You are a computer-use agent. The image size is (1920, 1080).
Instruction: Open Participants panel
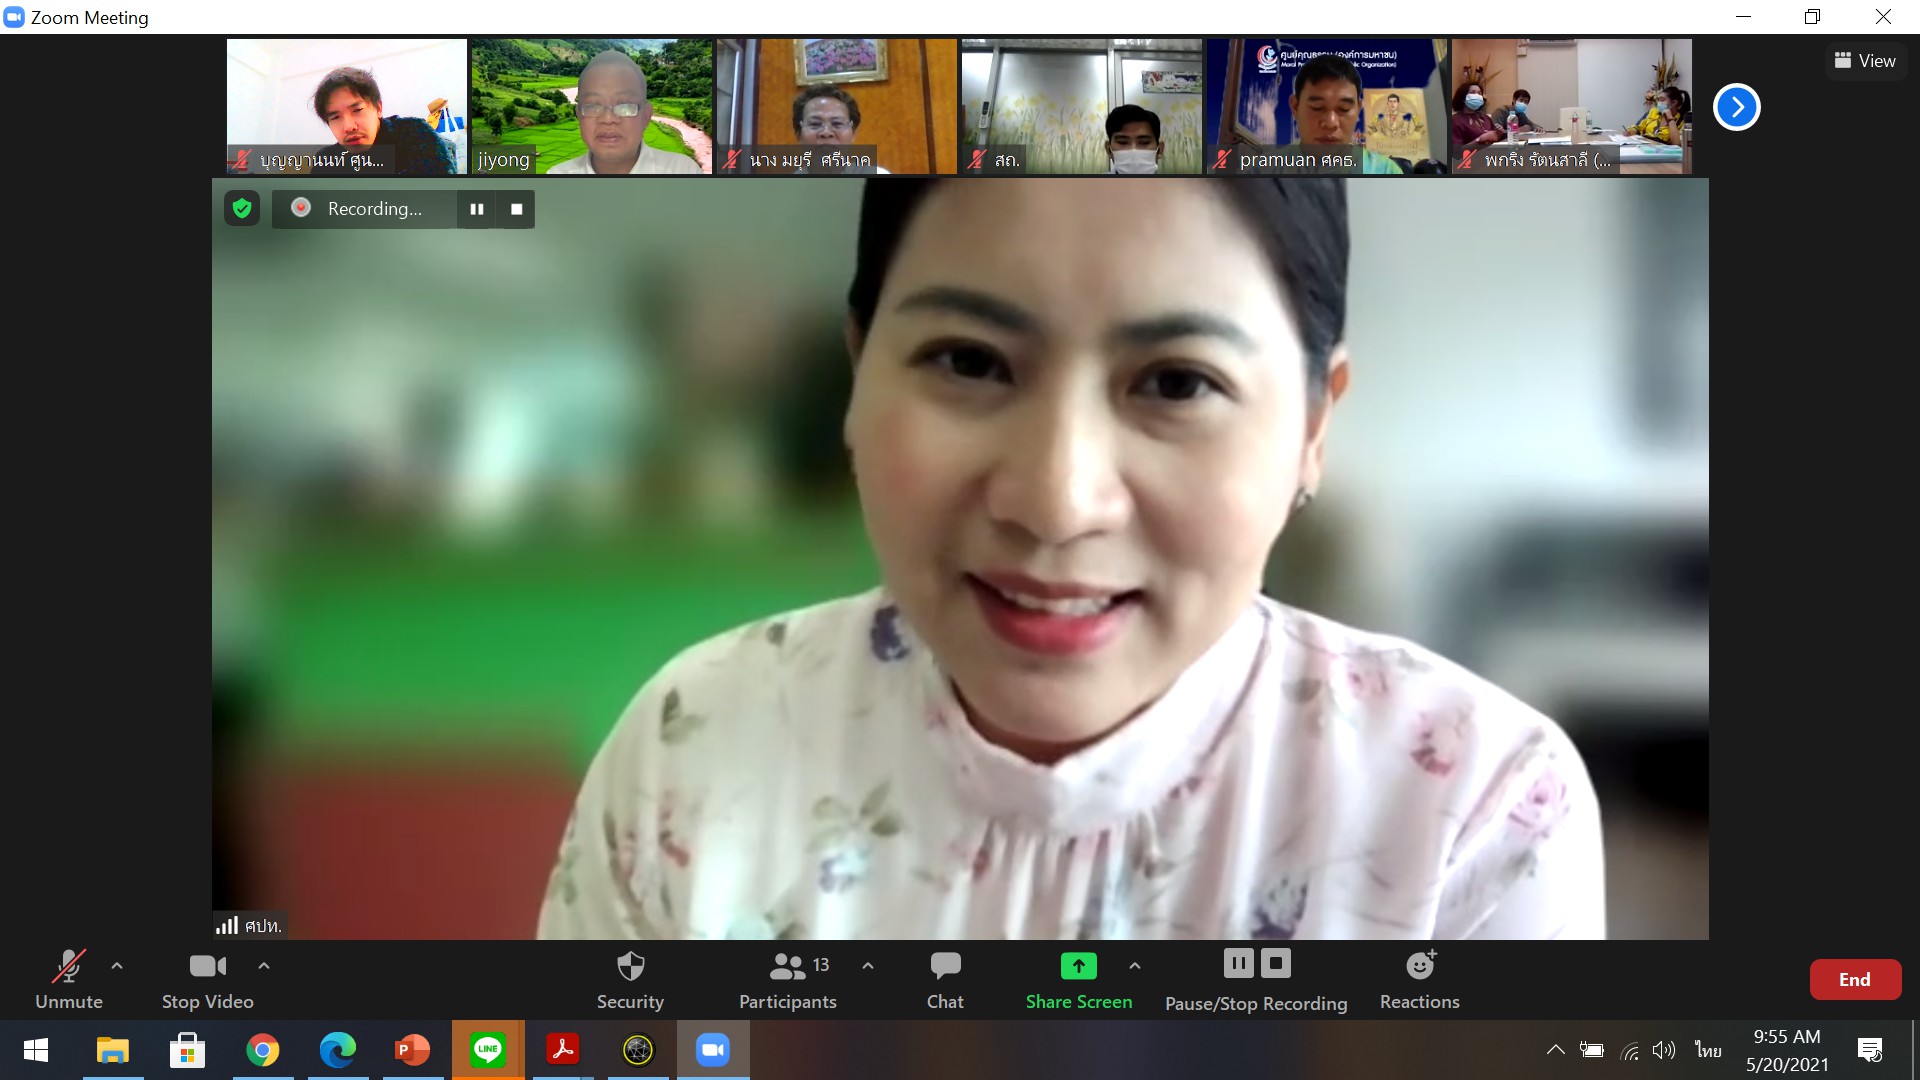788,980
